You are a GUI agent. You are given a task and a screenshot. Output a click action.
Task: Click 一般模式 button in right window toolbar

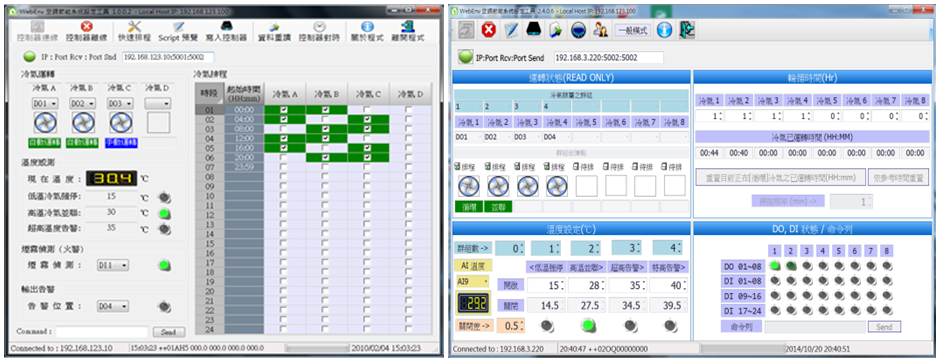point(632,31)
